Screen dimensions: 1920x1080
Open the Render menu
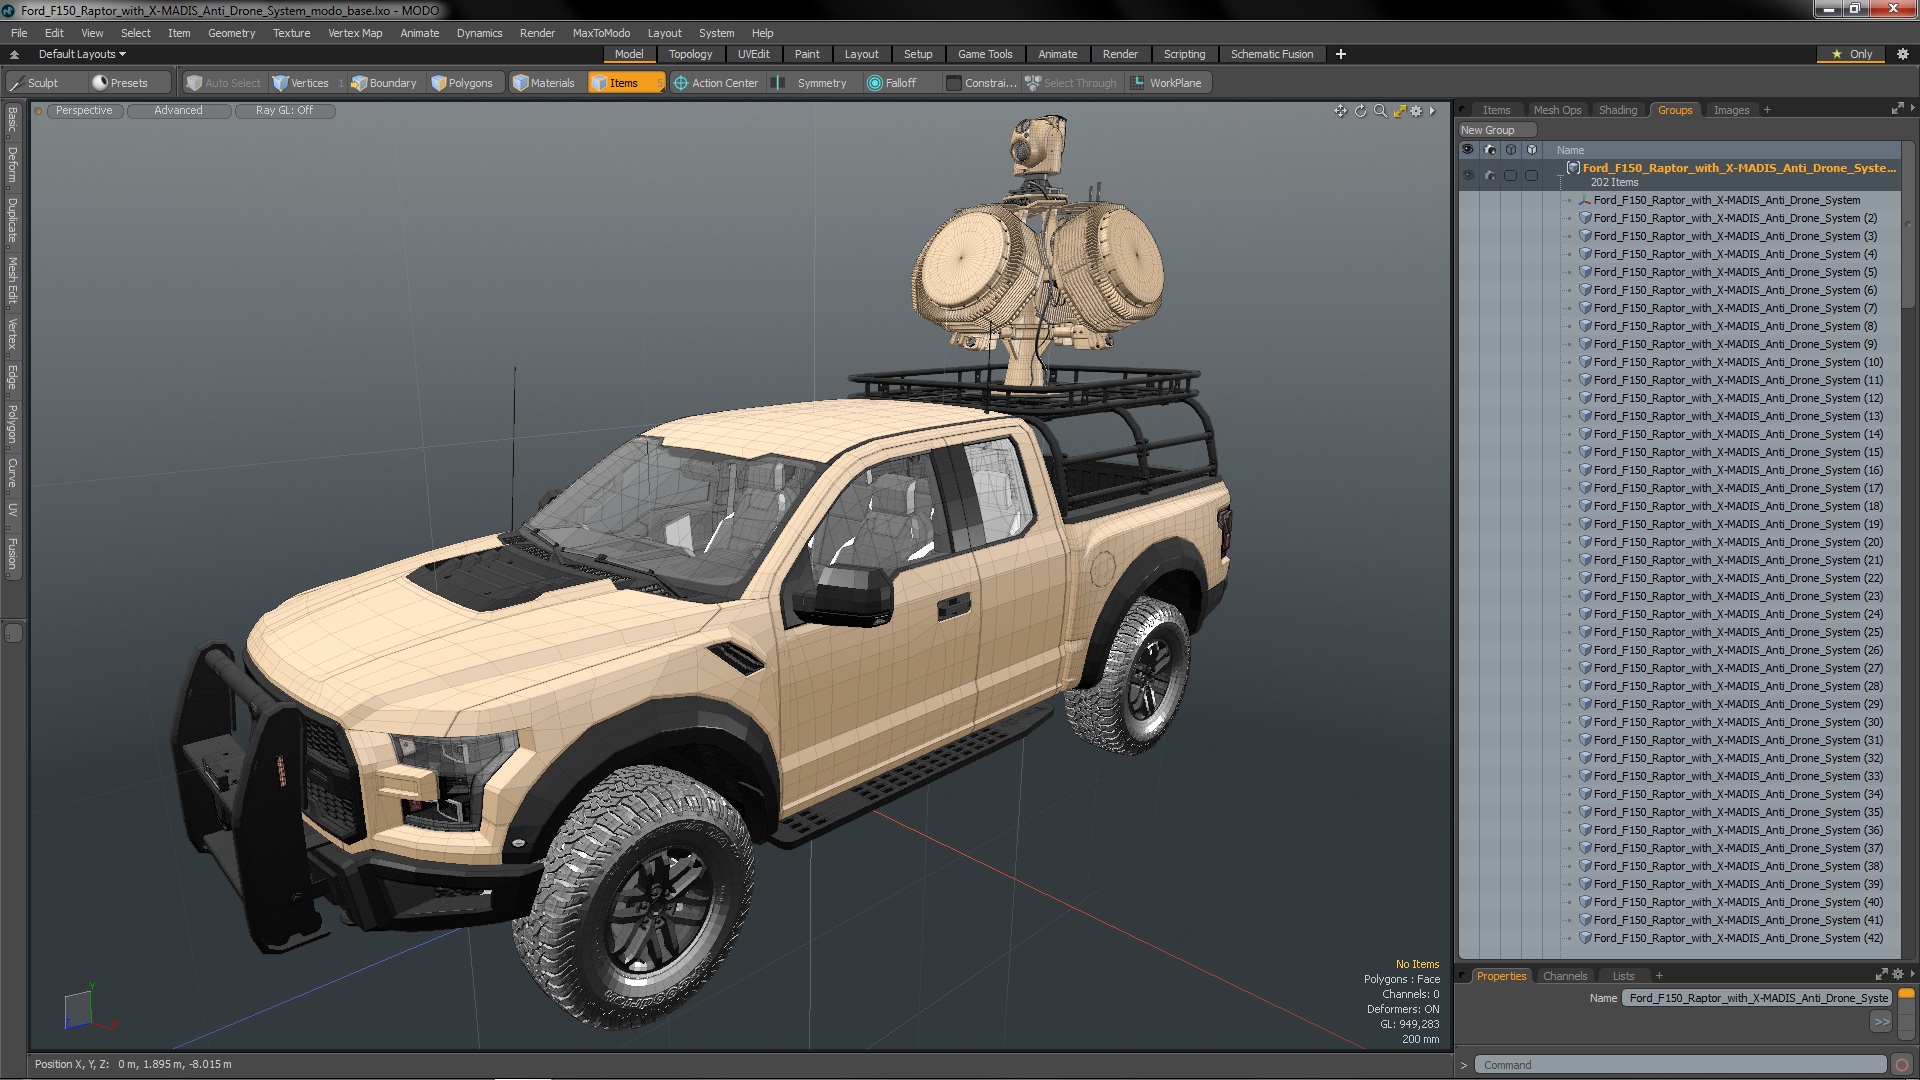point(537,33)
